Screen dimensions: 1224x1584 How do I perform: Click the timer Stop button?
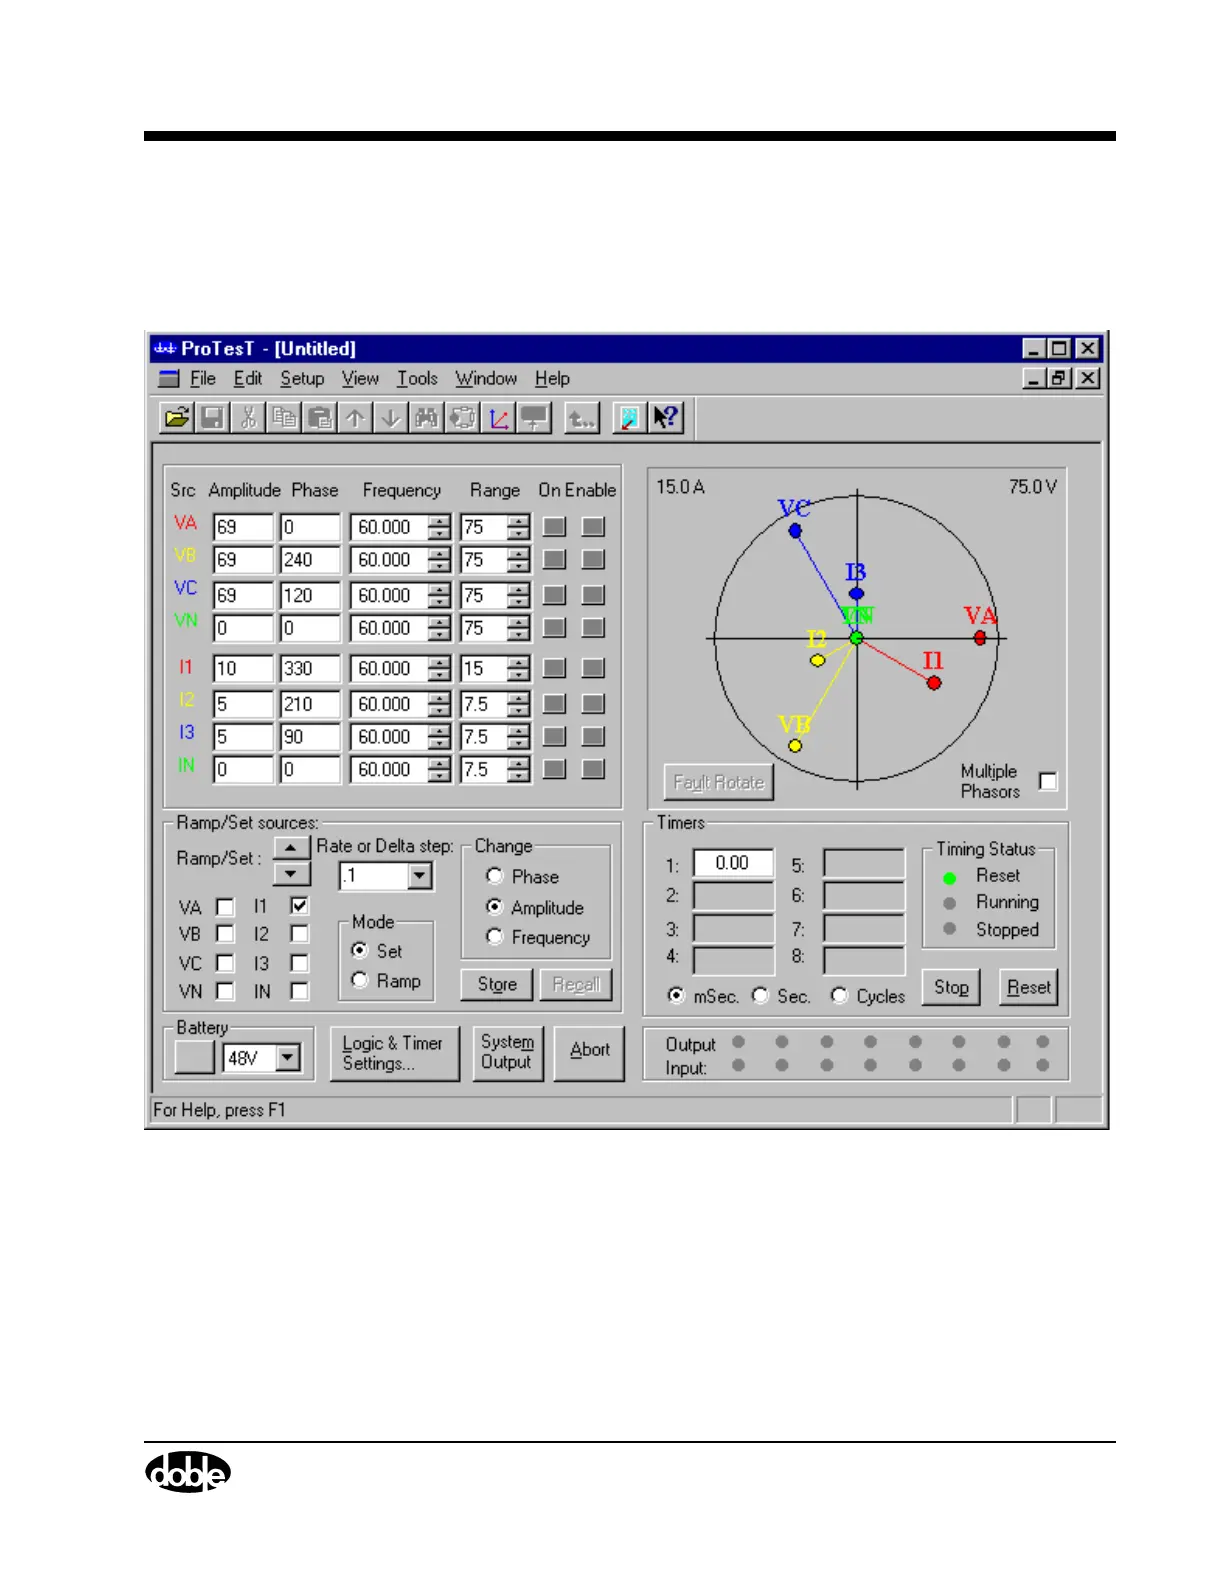[951, 987]
